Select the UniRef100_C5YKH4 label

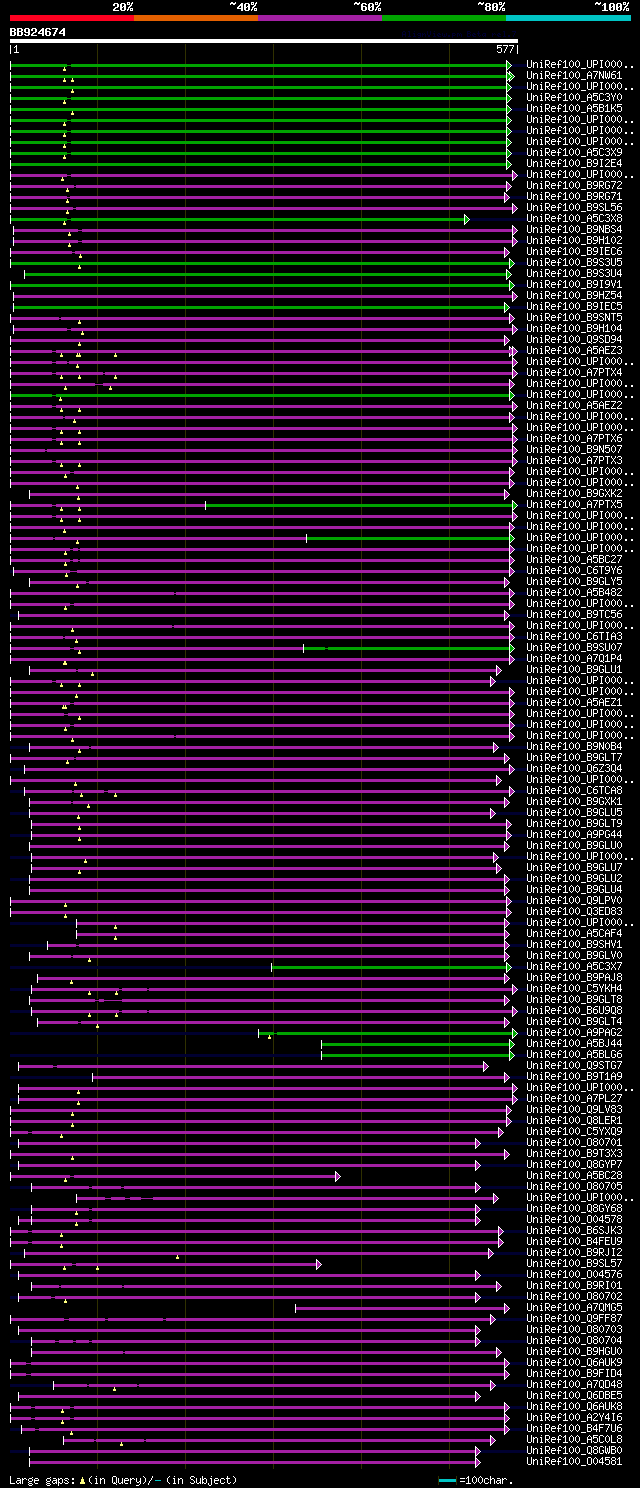(574, 989)
